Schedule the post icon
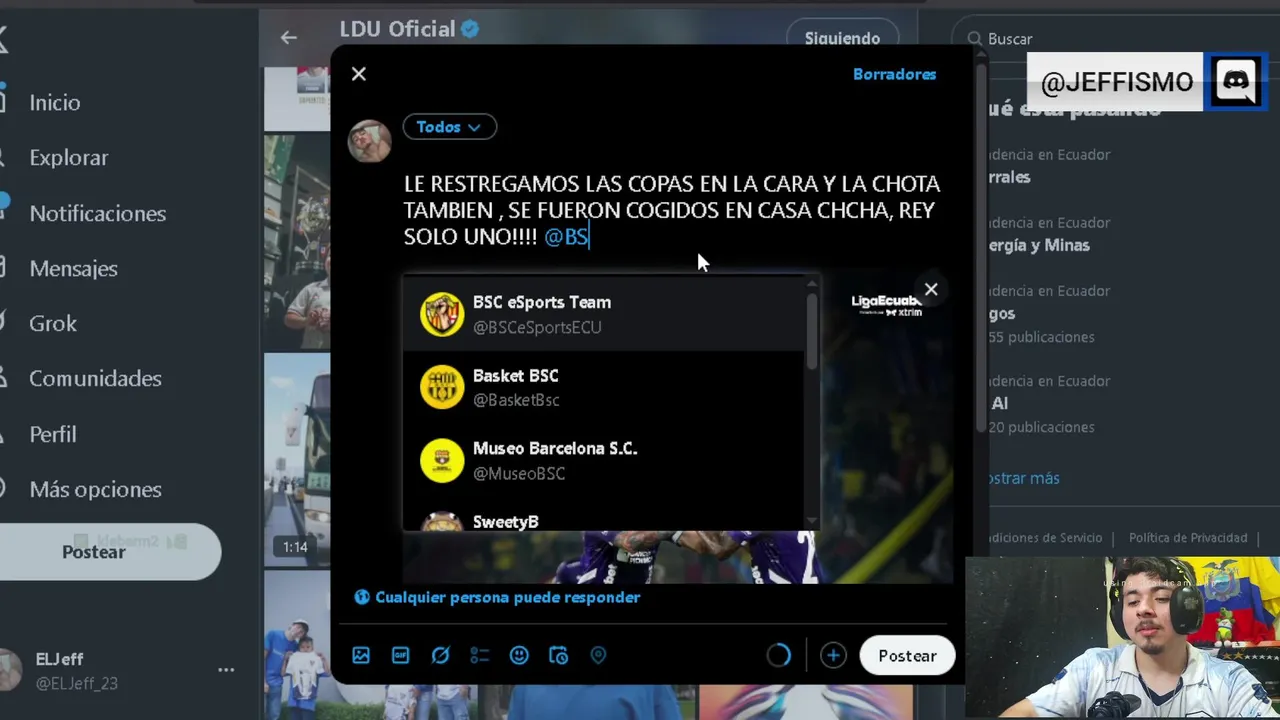 coord(559,655)
